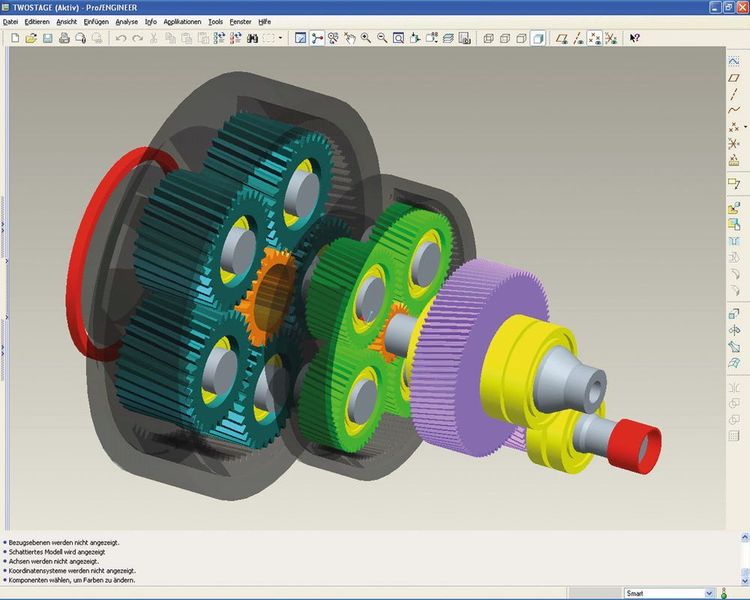Switch to wireframe display mode
The height and width of the screenshot is (600, 750).
tap(488, 38)
